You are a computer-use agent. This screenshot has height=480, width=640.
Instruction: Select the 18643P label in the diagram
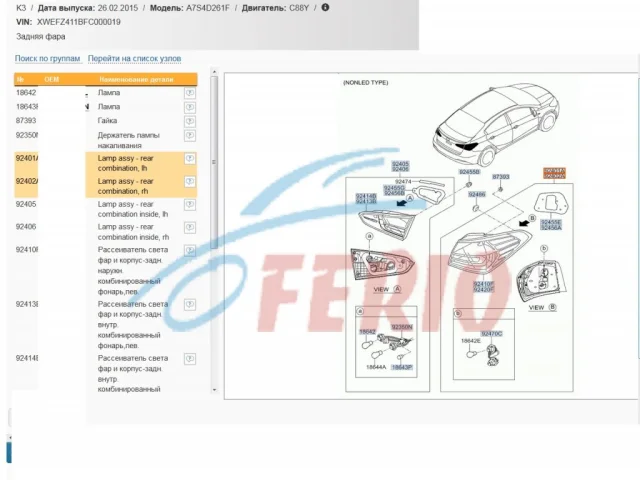point(401,367)
